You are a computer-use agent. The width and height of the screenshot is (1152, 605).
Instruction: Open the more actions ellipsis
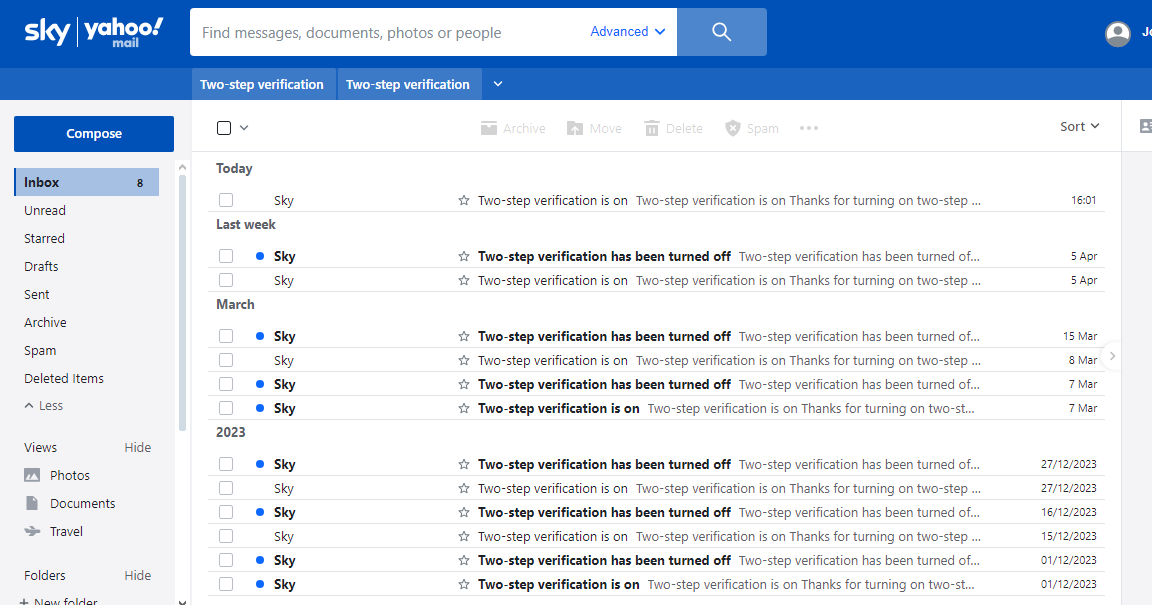(x=809, y=128)
